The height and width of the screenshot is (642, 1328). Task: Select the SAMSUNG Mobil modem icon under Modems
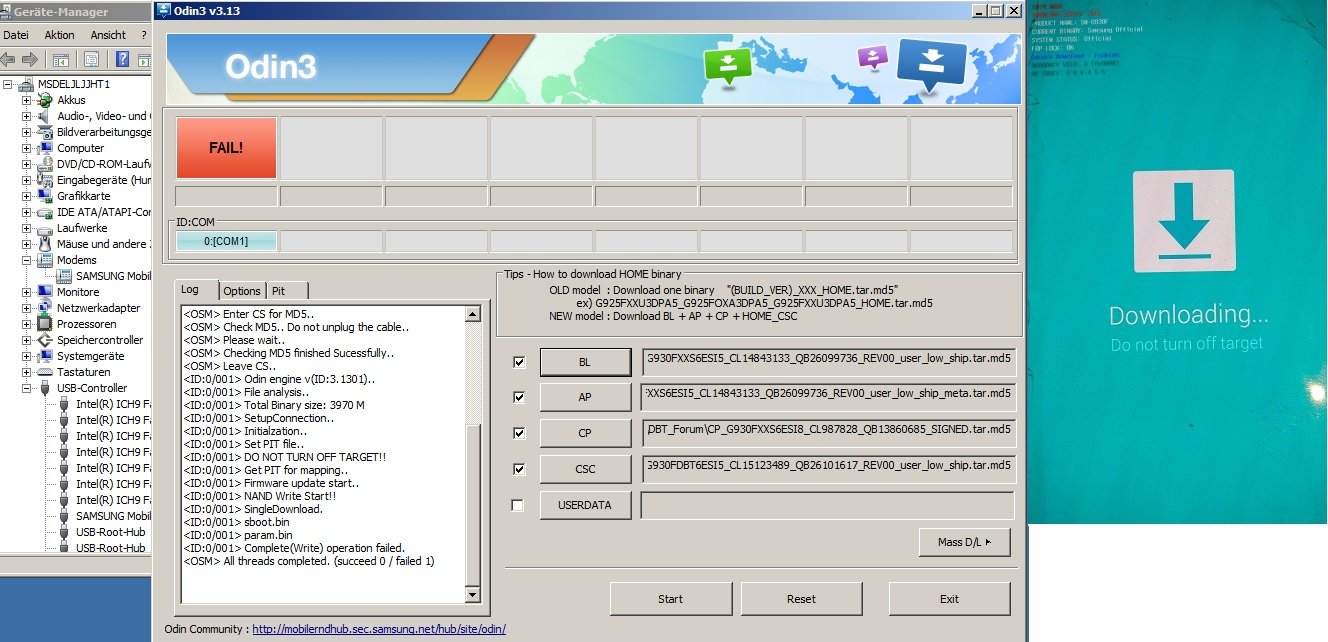65,276
